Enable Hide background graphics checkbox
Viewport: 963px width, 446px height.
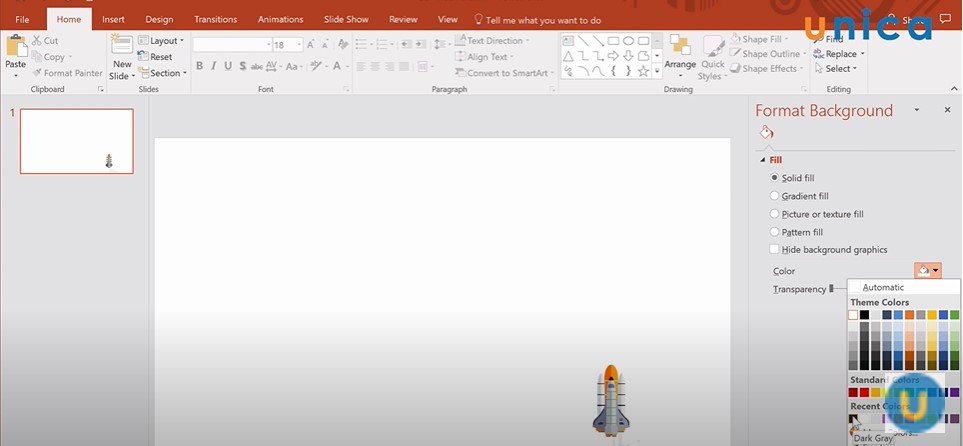tap(774, 249)
